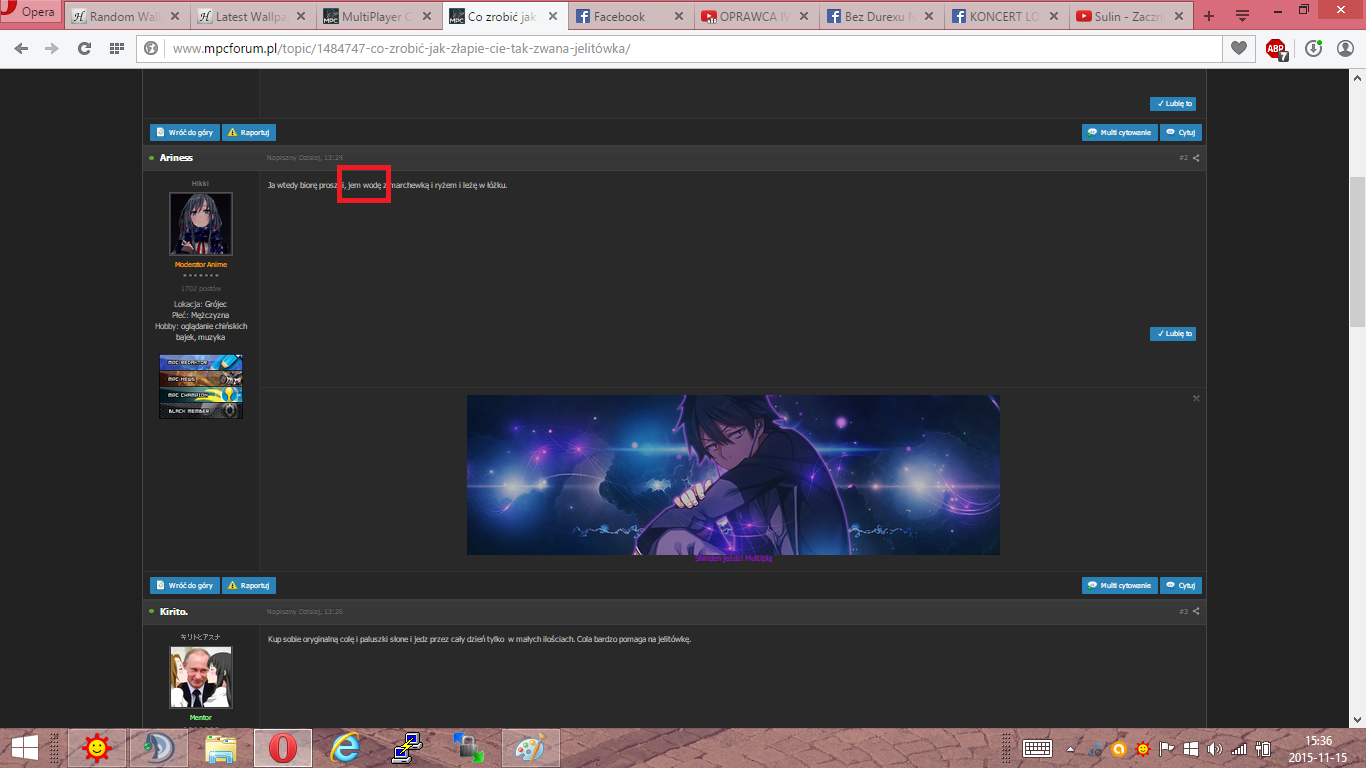Open Kirito's avatar image

click(201, 677)
